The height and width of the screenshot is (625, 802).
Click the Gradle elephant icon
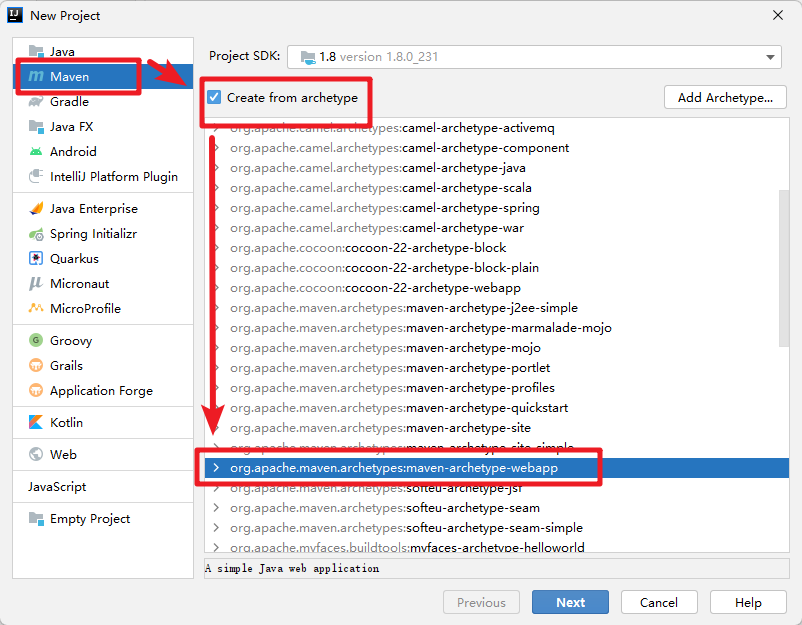coord(36,101)
